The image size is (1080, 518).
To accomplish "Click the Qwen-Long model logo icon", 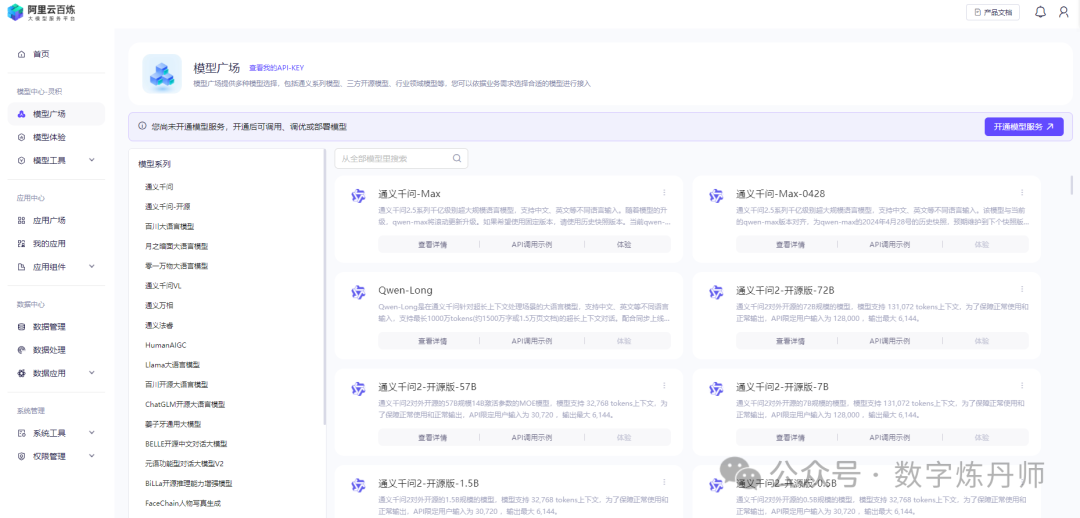I will point(358,292).
